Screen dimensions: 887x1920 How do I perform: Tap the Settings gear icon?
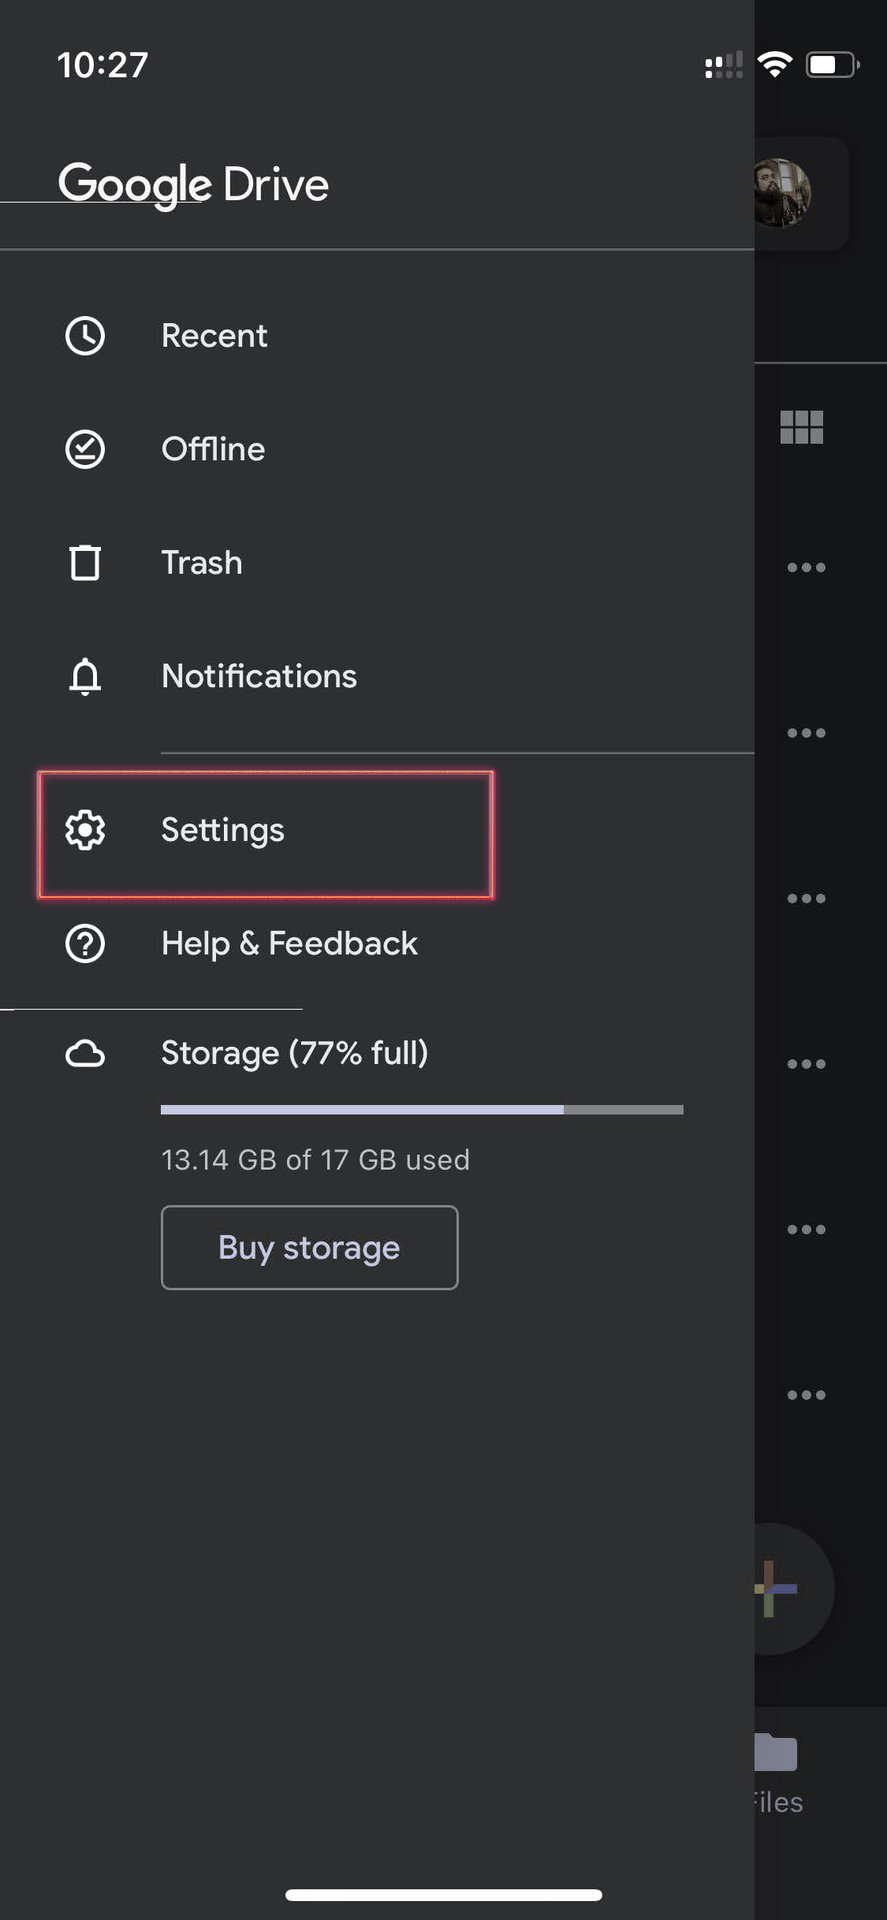click(85, 830)
